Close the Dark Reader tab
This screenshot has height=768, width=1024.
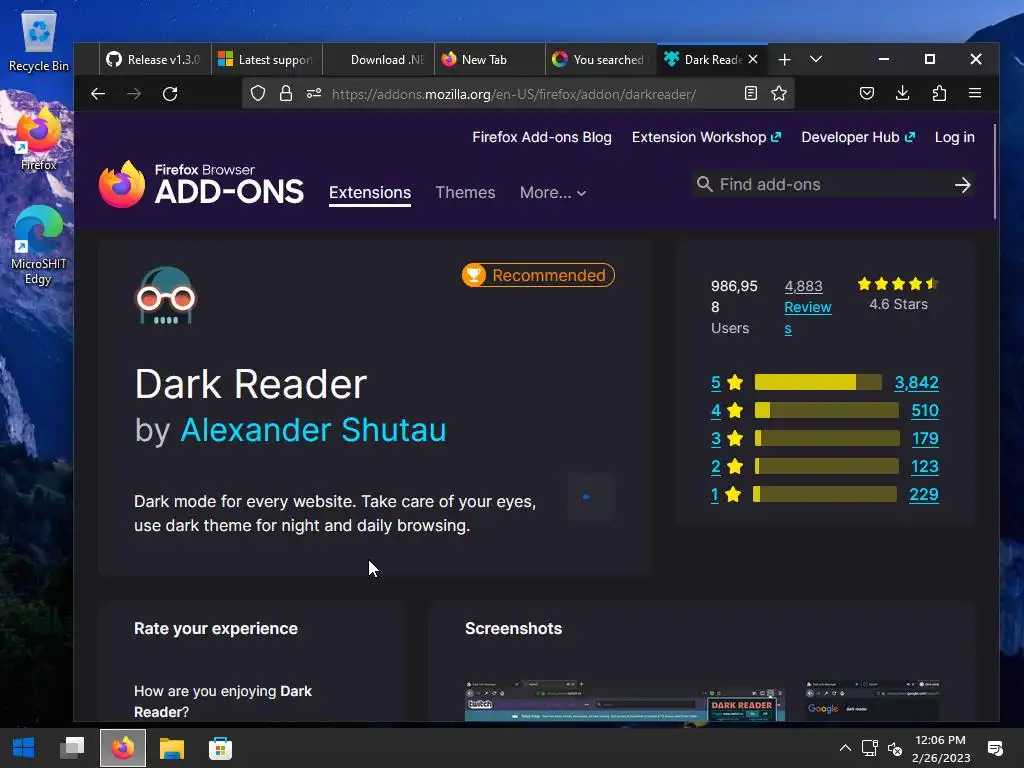[x=753, y=59]
